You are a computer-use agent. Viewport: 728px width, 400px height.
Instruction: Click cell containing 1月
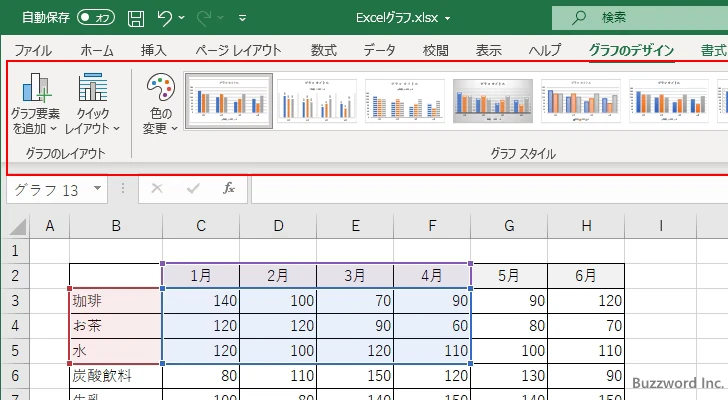(x=201, y=276)
